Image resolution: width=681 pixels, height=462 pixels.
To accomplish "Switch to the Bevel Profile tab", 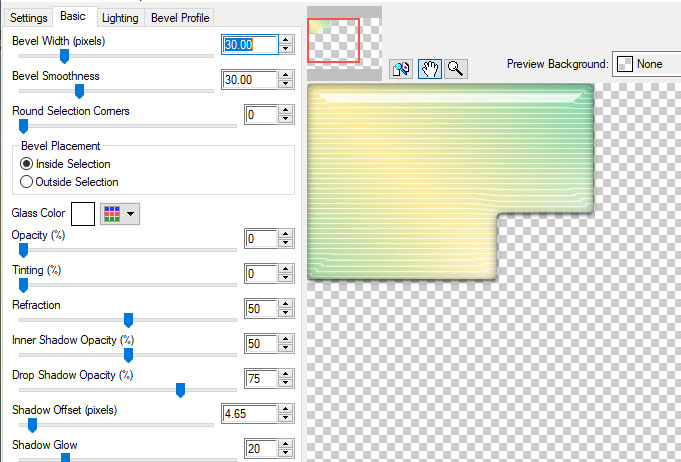I will [180, 18].
